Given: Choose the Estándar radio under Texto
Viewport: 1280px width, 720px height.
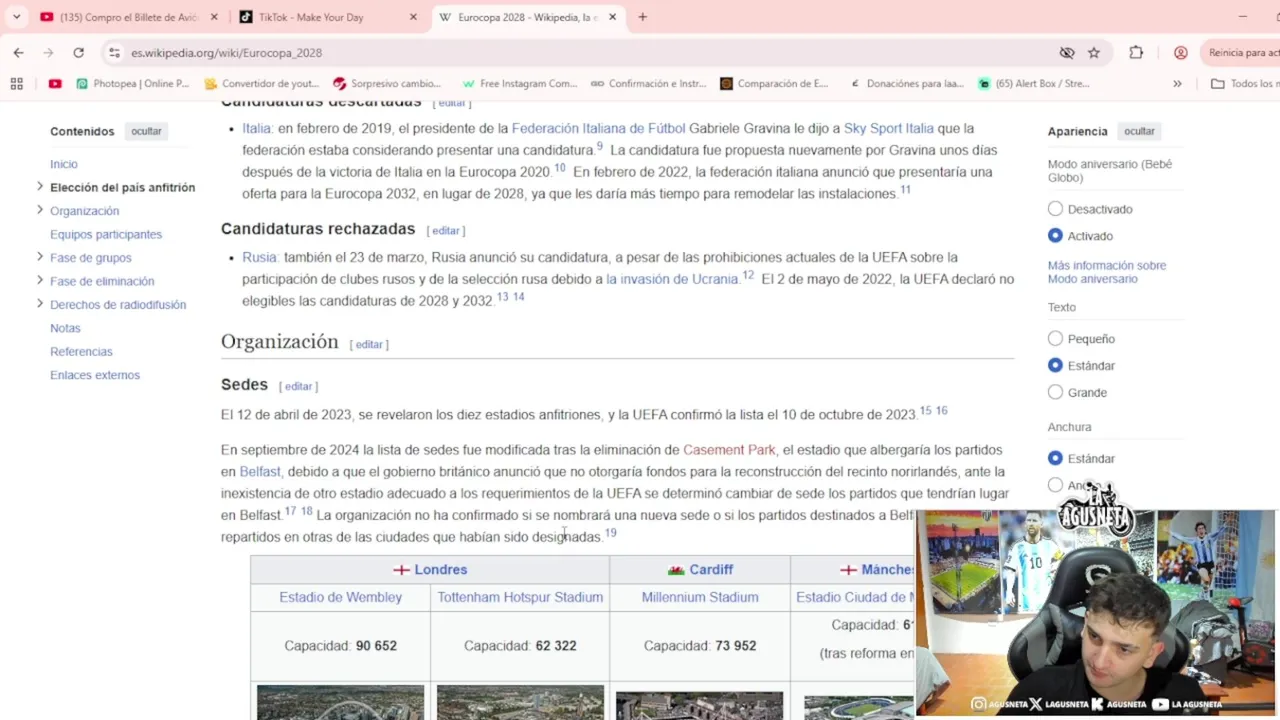Looking at the screenshot, I should tap(1055, 366).
